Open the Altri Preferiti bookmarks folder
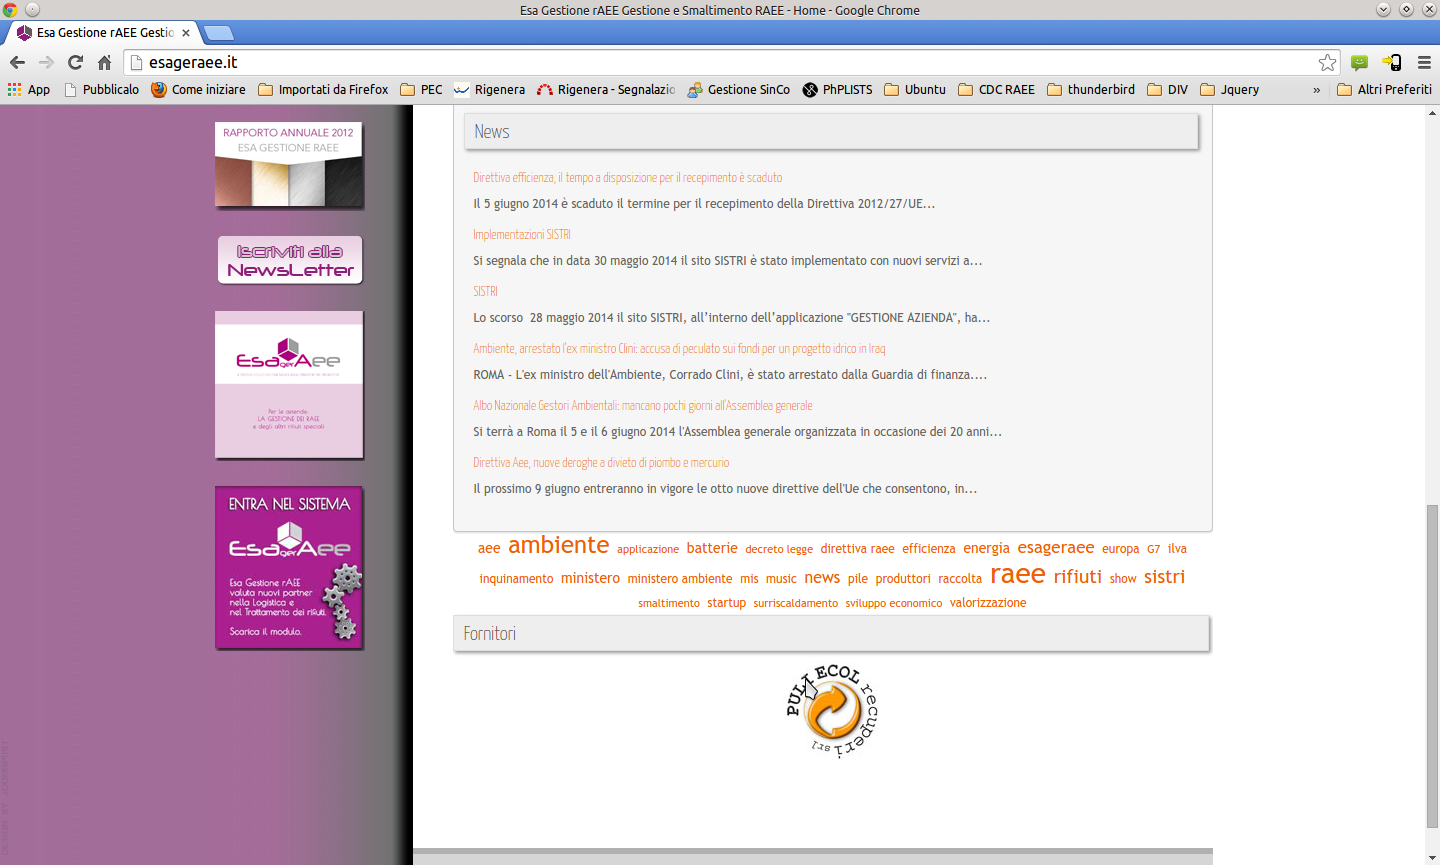The image size is (1440, 865). pos(1384,89)
